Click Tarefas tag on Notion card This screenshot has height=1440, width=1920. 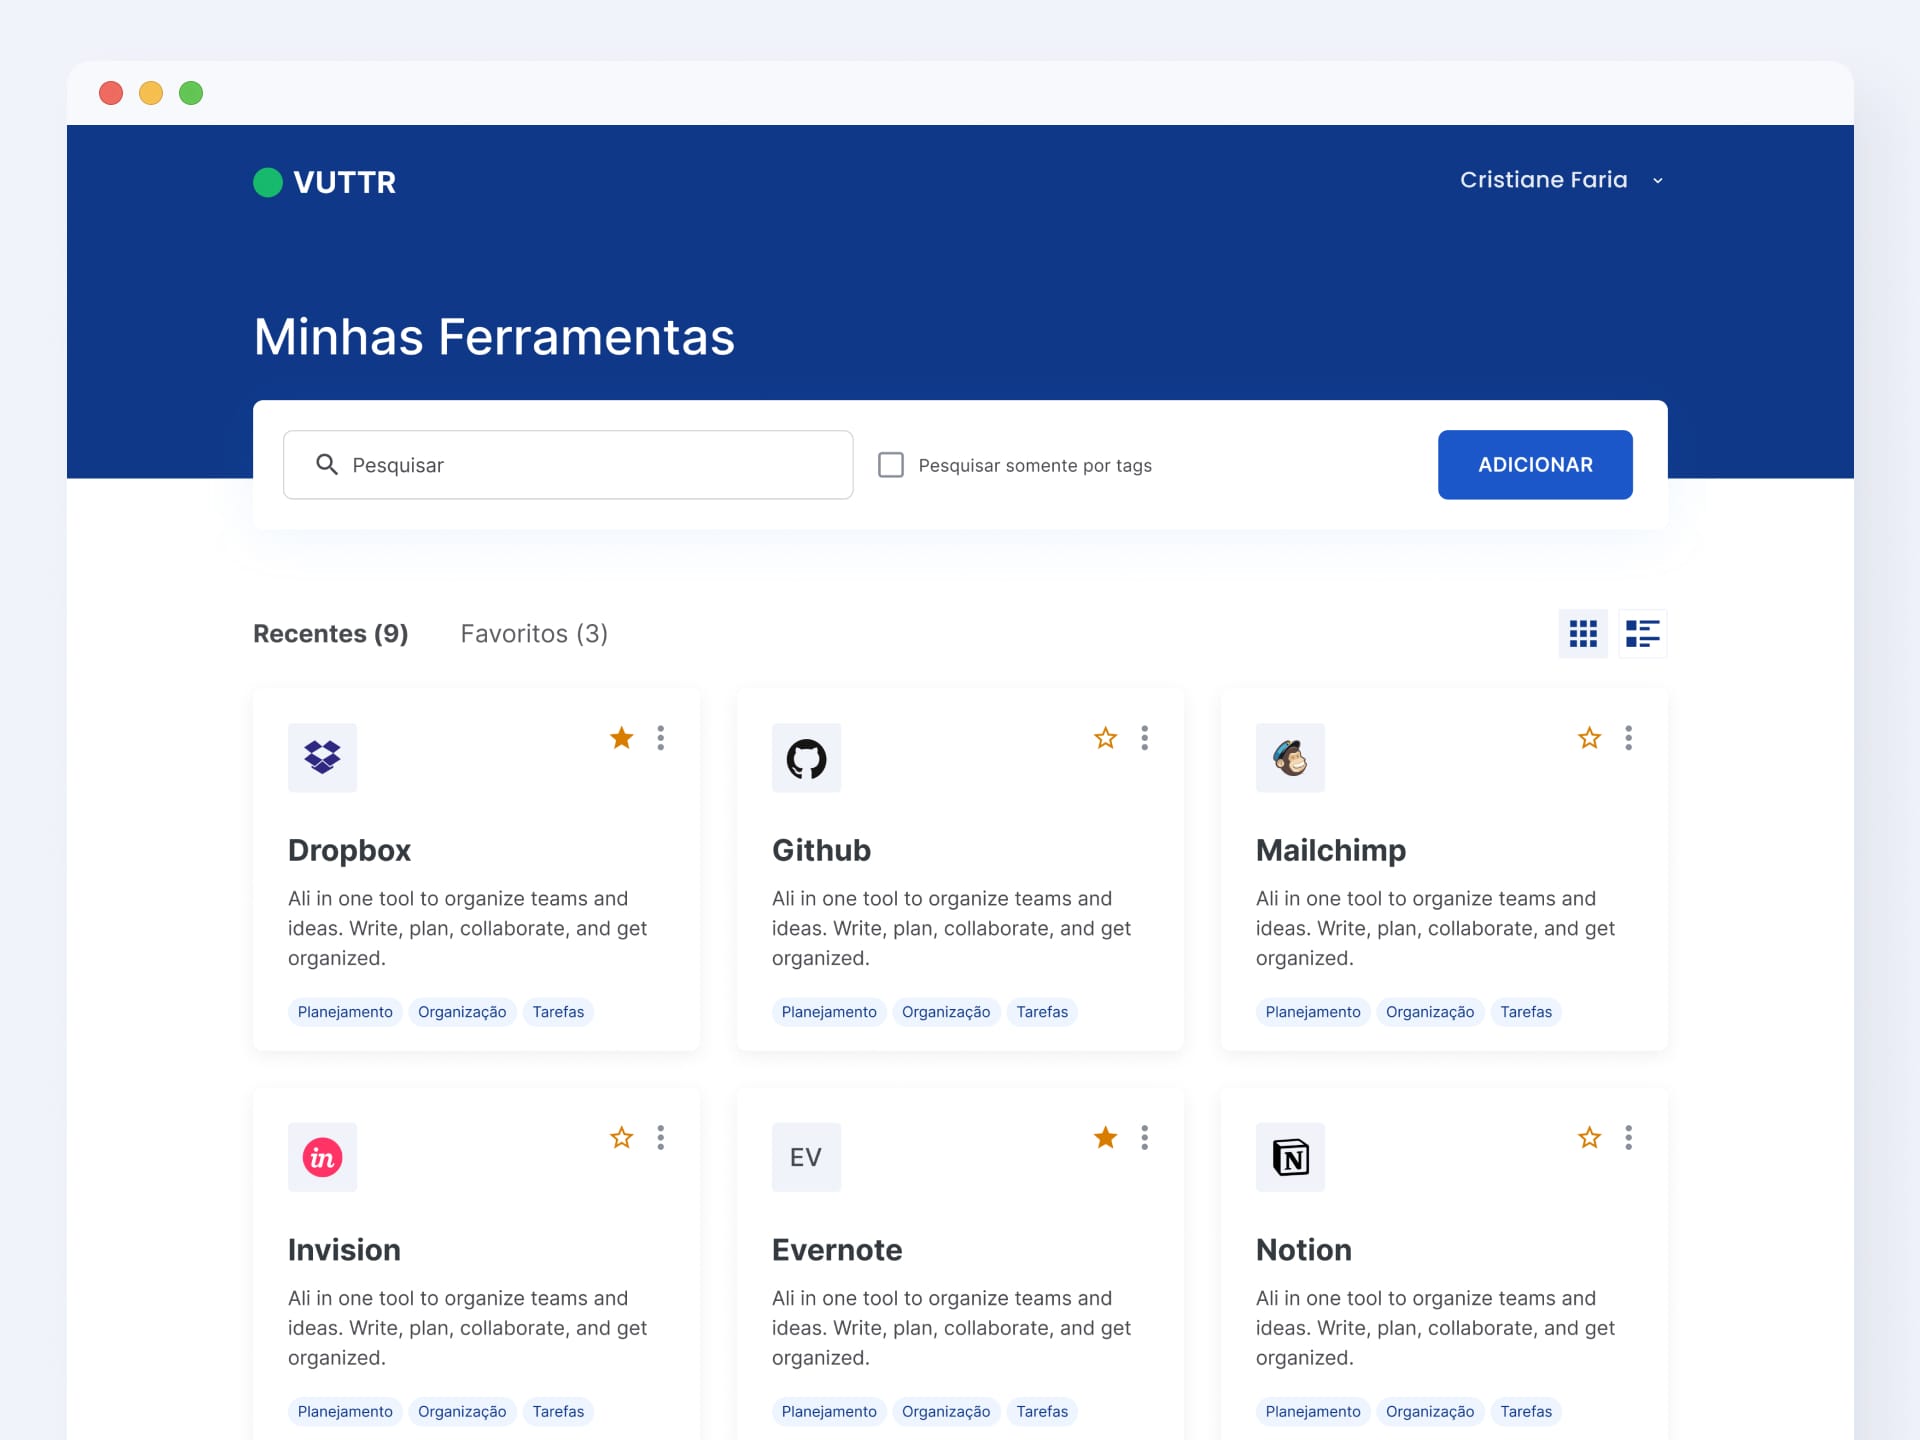[1526, 1411]
